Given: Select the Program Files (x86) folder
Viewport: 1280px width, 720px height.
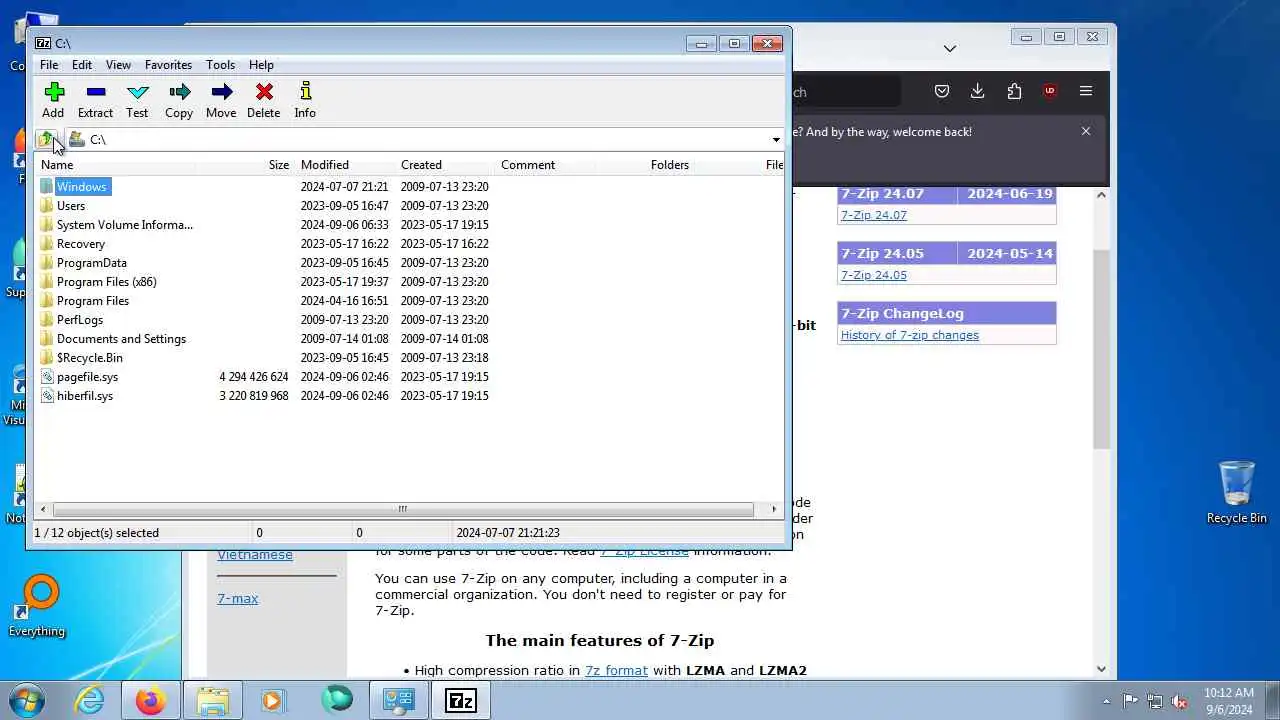Looking at the screenshot, I should 107,282.
